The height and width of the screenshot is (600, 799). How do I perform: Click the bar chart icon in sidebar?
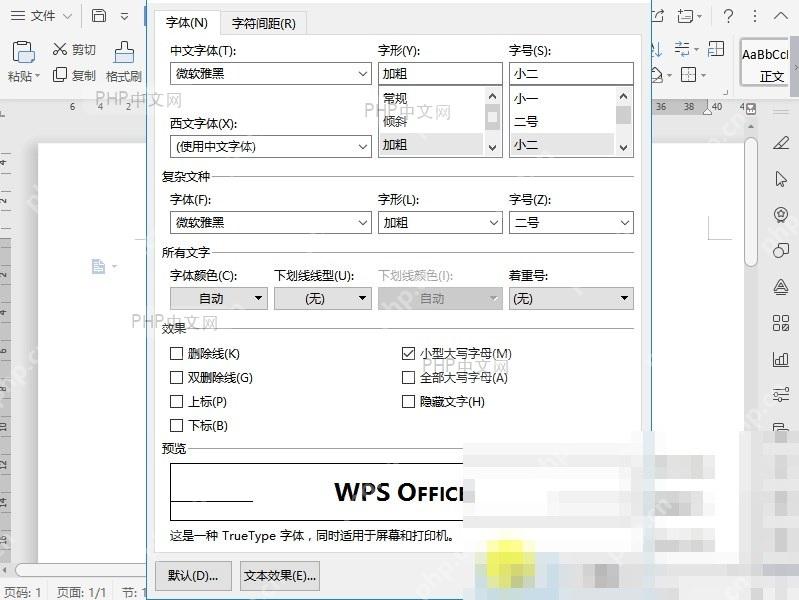pos(781,359)
